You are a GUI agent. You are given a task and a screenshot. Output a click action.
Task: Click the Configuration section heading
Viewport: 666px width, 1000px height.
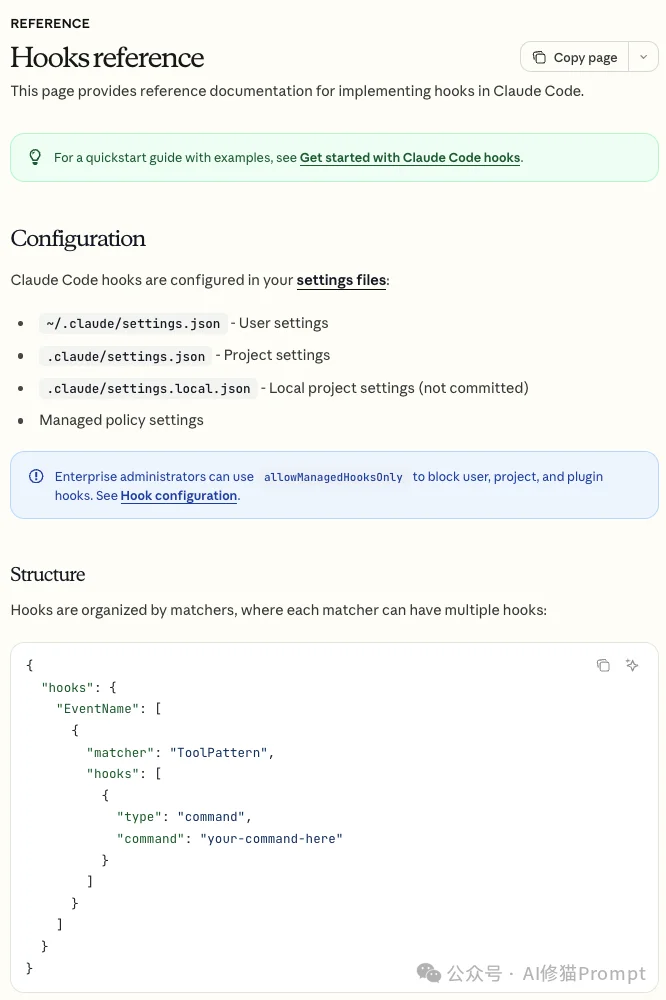click(x=78, y=239)
